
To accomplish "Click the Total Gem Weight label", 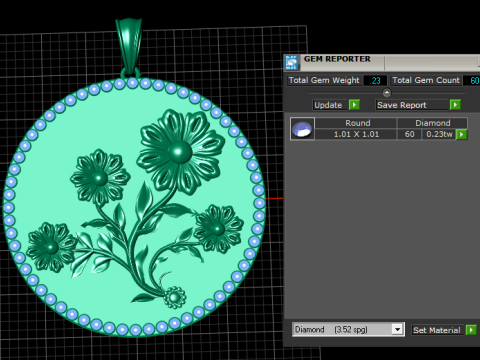I will pos(324,80).
